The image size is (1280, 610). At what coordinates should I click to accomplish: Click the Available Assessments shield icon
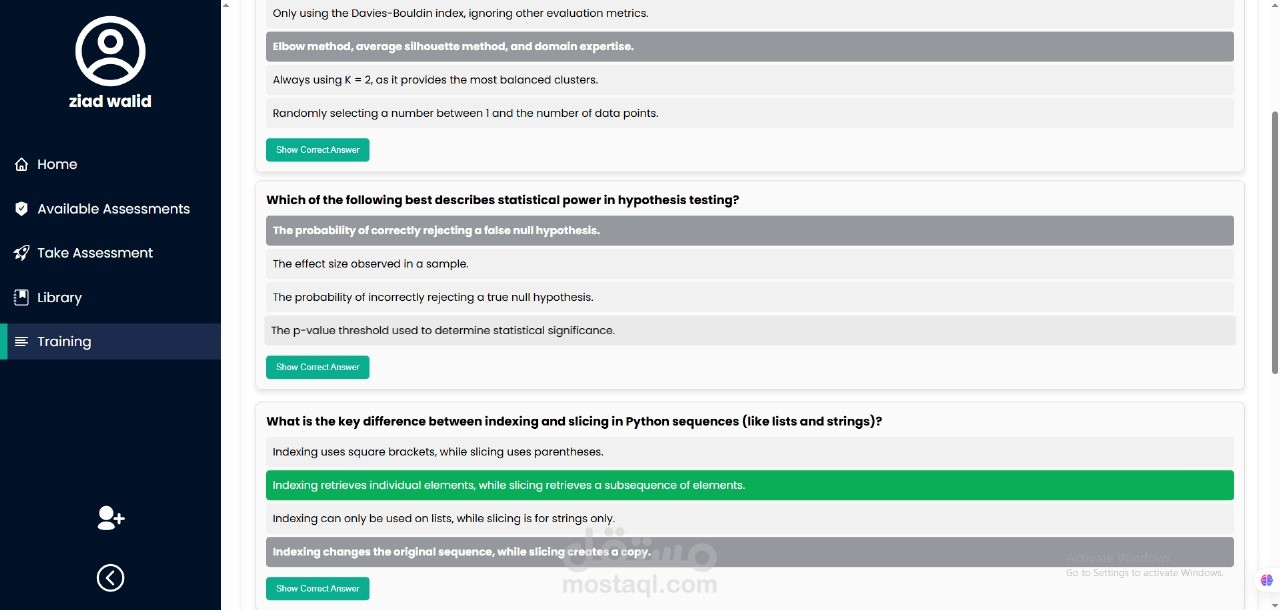click(21, 209)
